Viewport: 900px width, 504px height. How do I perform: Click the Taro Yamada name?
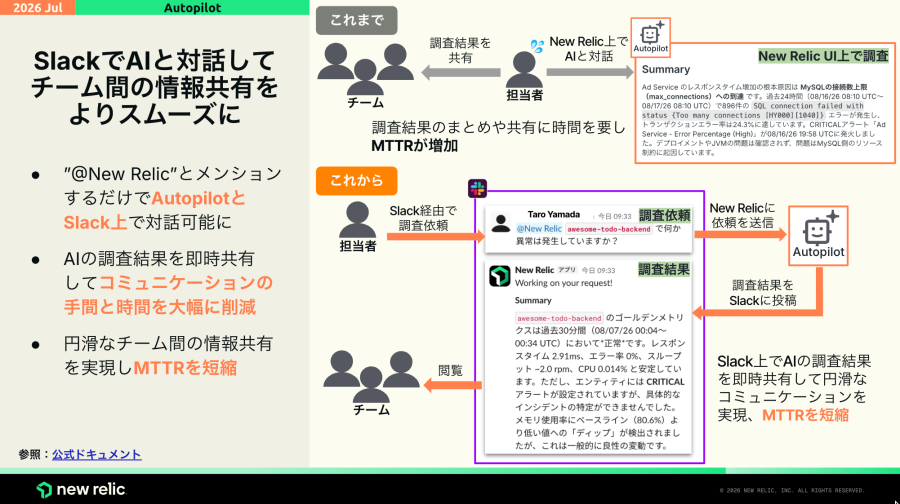553,215
